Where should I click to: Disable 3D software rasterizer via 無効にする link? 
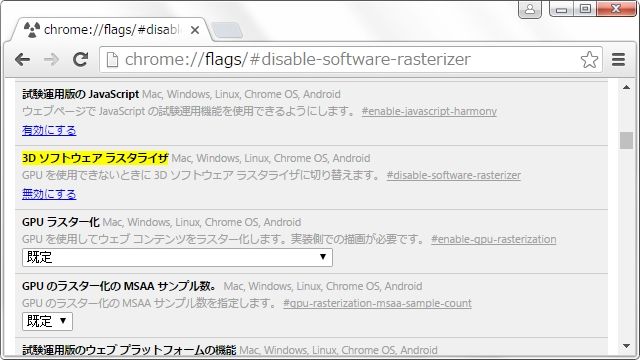(49, 194)
